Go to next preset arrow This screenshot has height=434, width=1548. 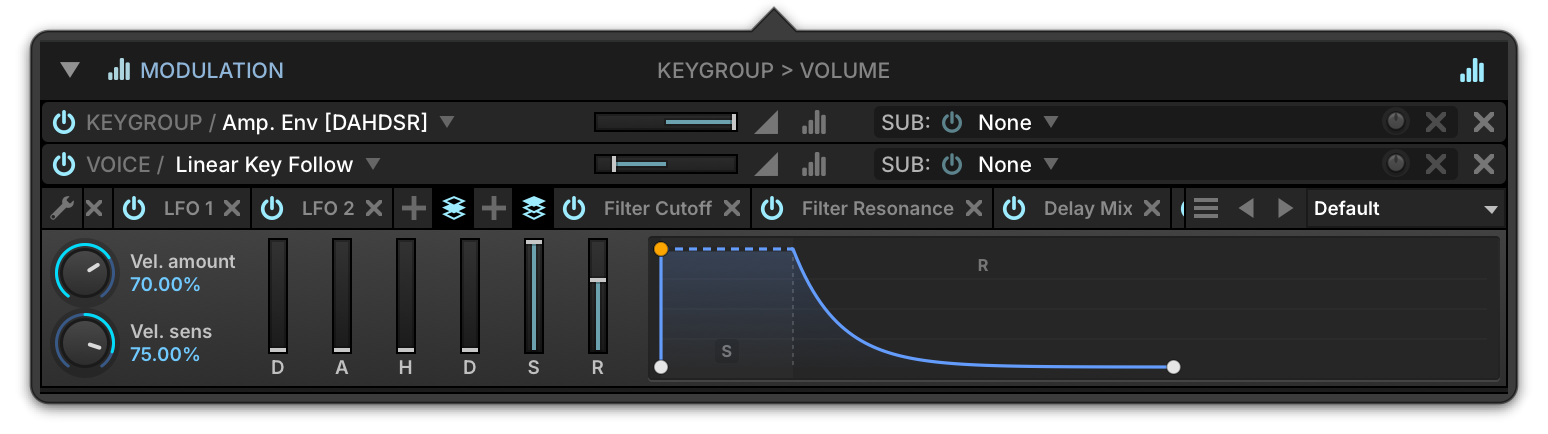coord(1285,208)
